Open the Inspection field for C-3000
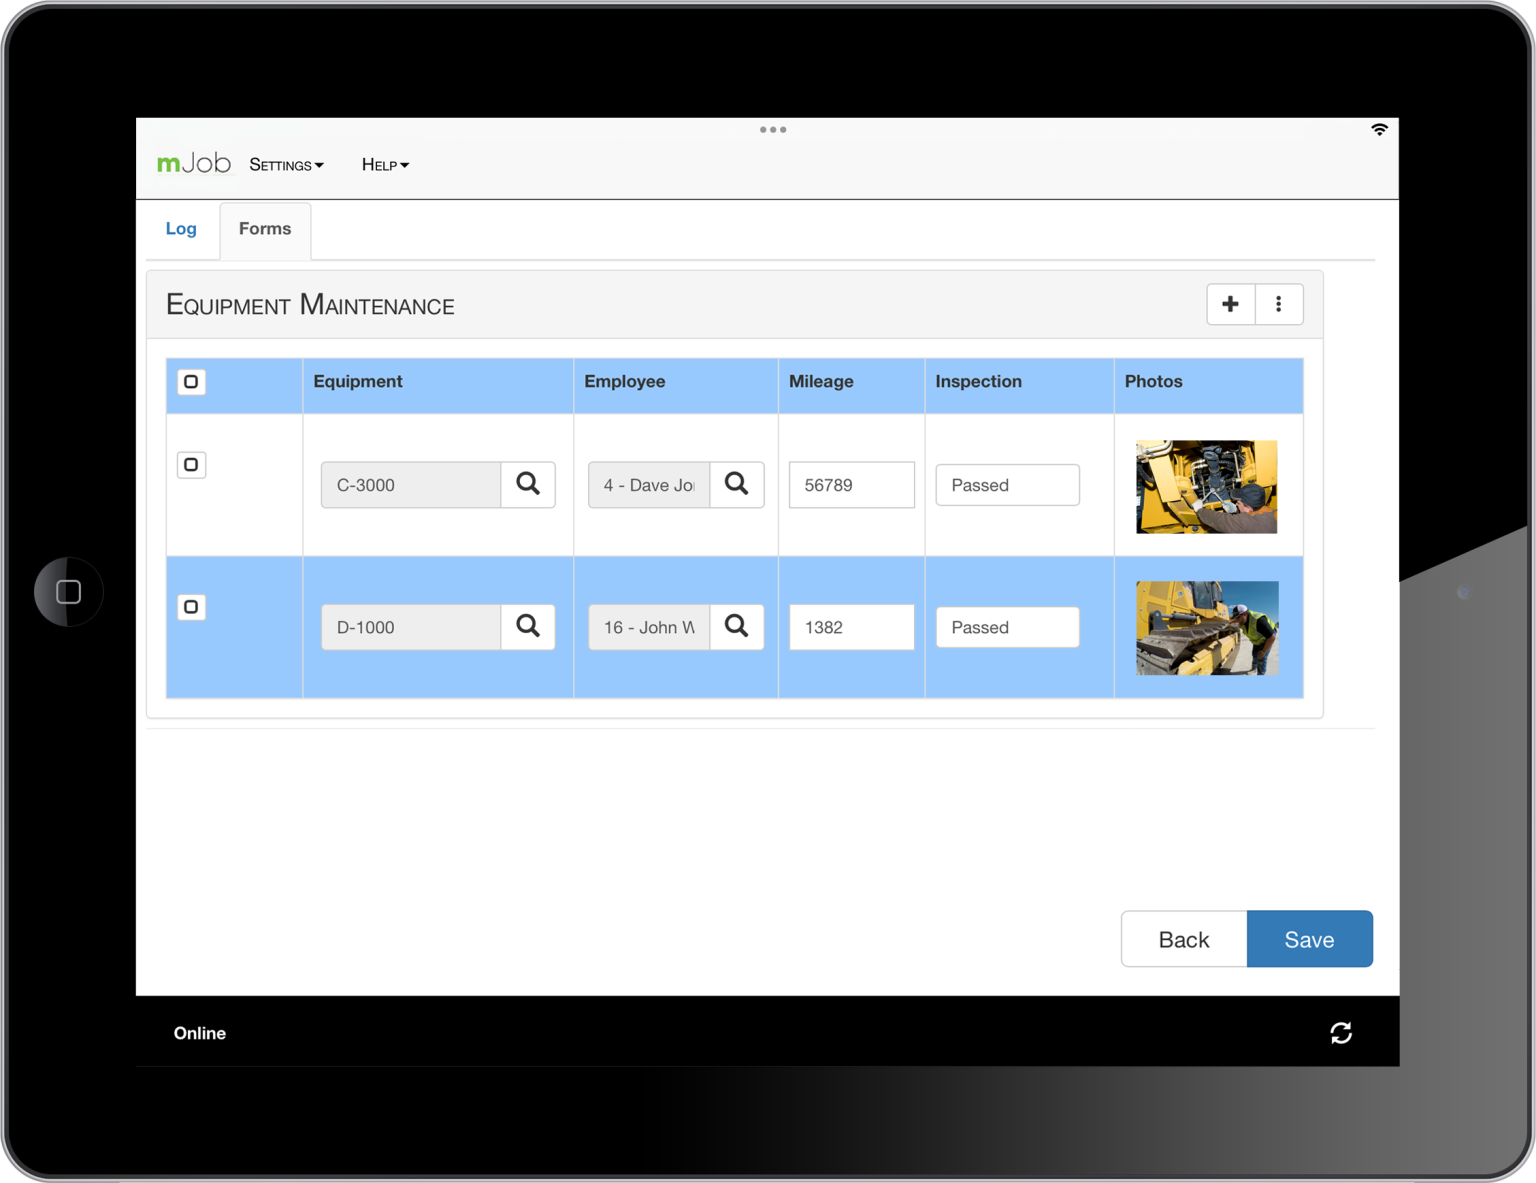The image size is (1536, 1183). 1007,485
